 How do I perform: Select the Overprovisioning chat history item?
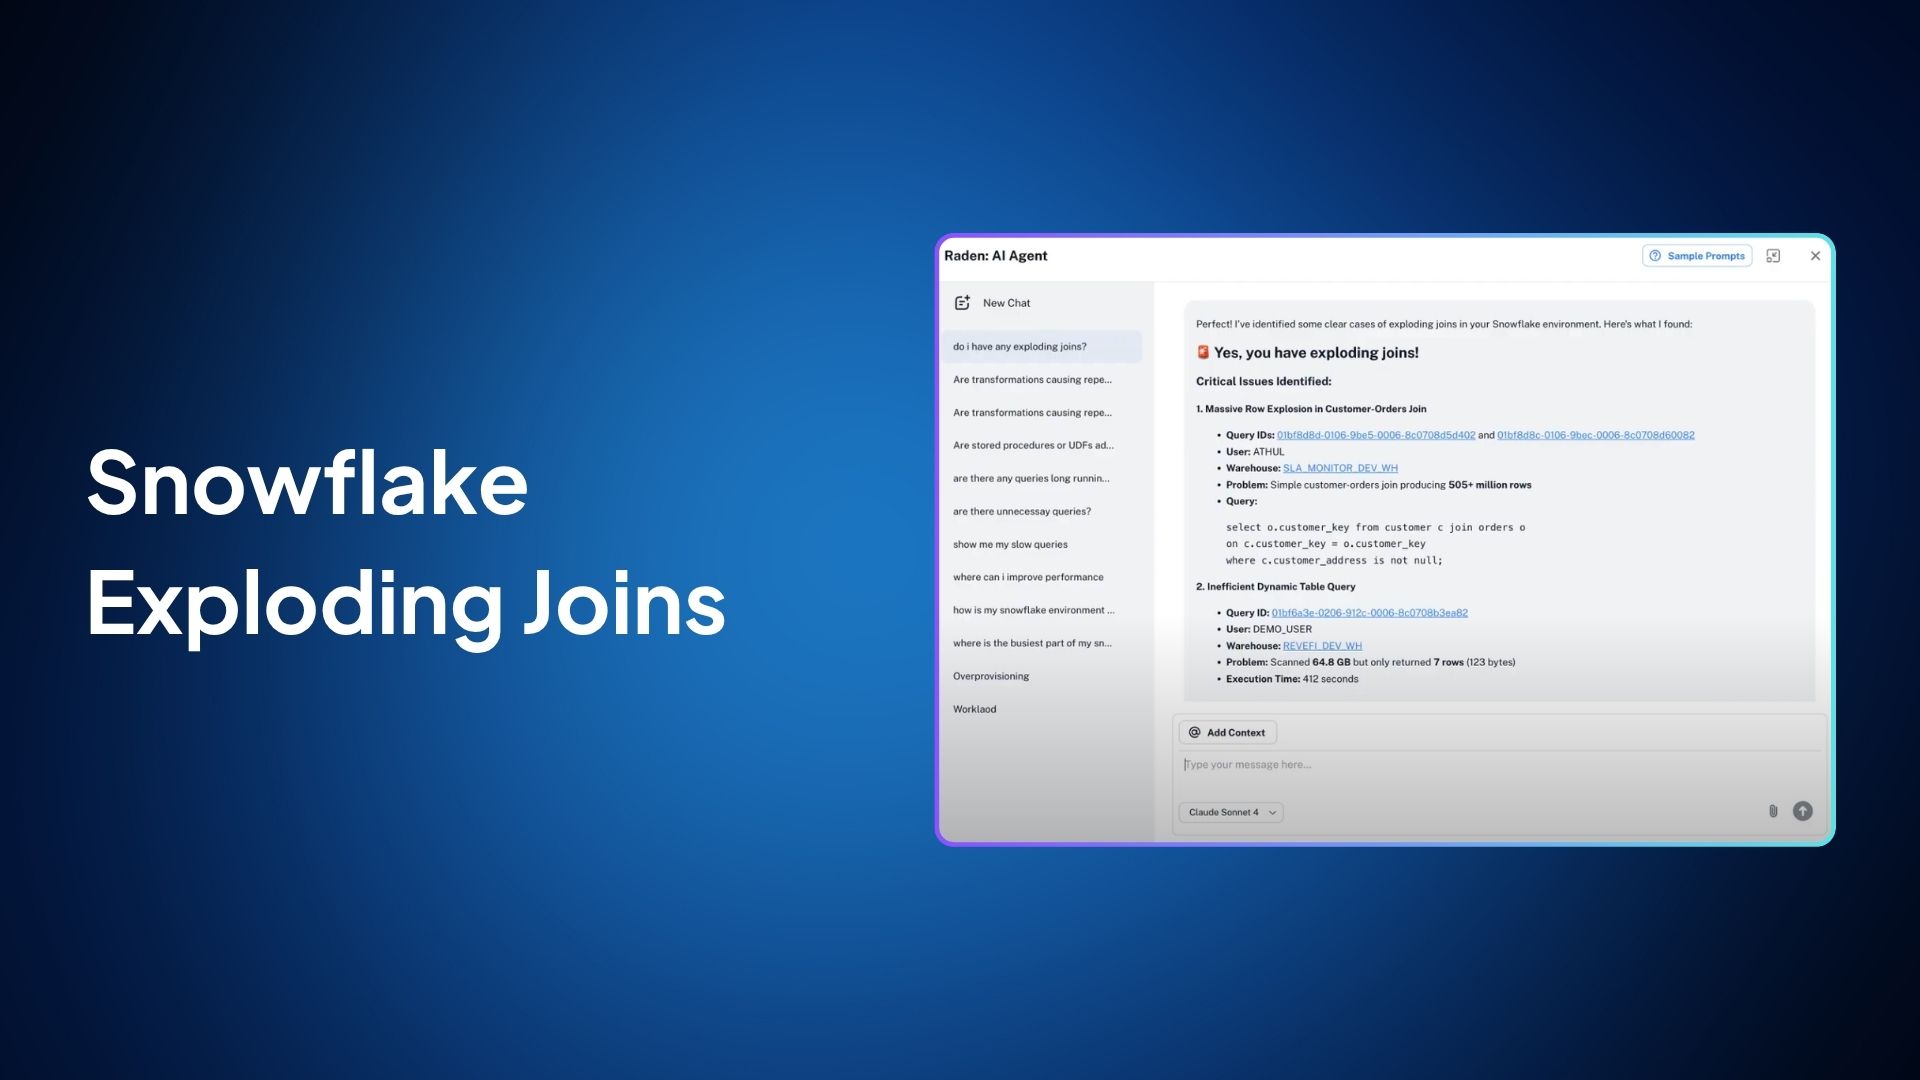click(x=991, y=677)
